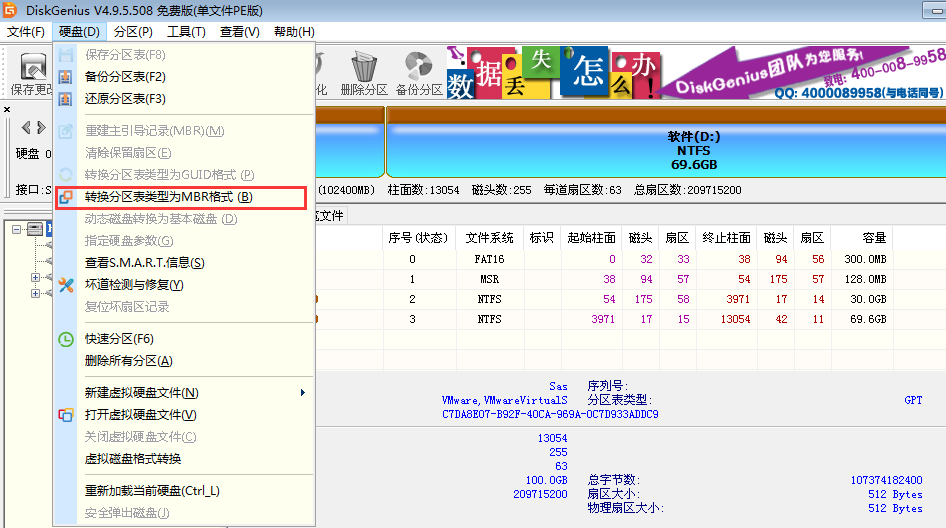
Task: Open 坏道检测与修复 bad sector tool
Action: tap(133, 285)
